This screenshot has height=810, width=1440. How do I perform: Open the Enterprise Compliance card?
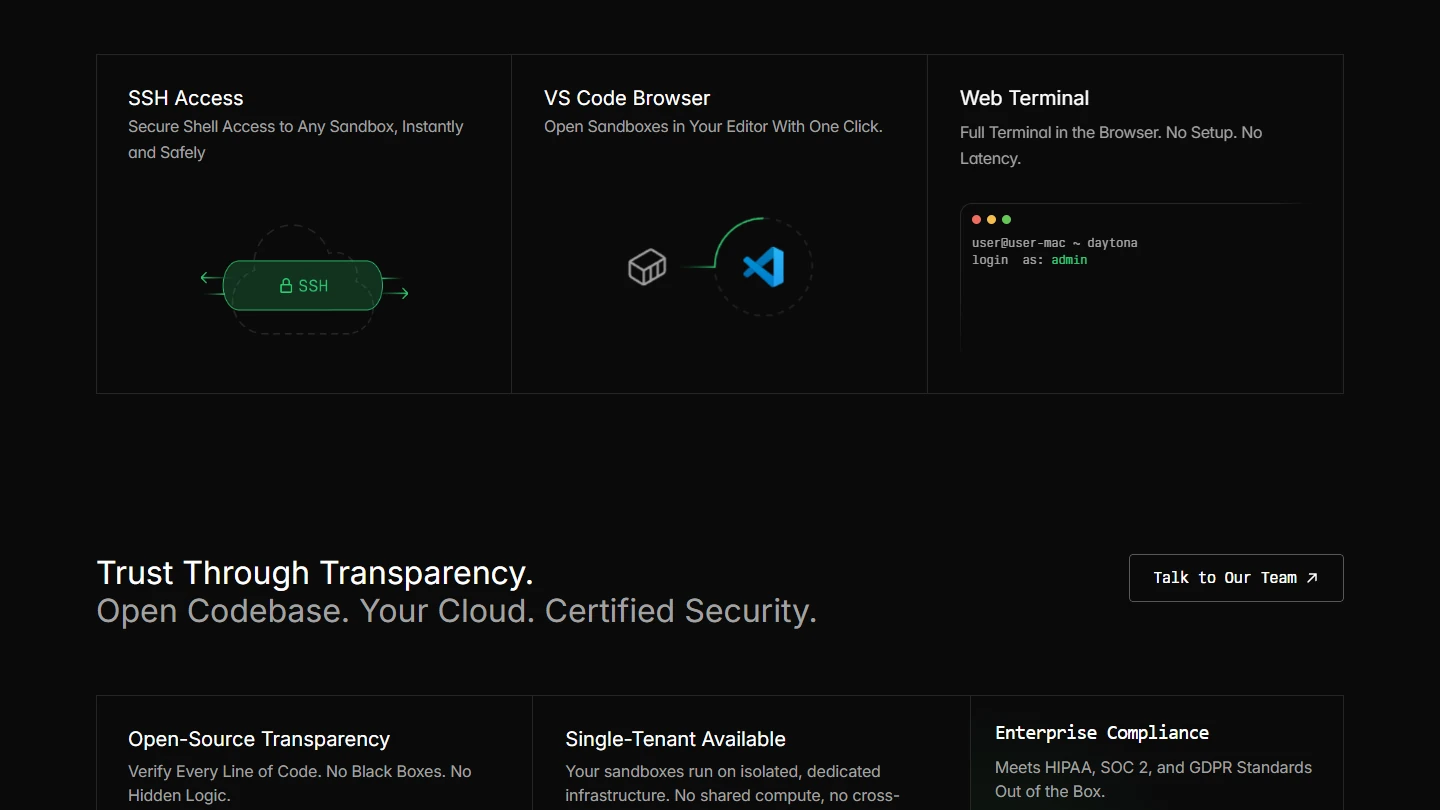(x=1102, y=733)
